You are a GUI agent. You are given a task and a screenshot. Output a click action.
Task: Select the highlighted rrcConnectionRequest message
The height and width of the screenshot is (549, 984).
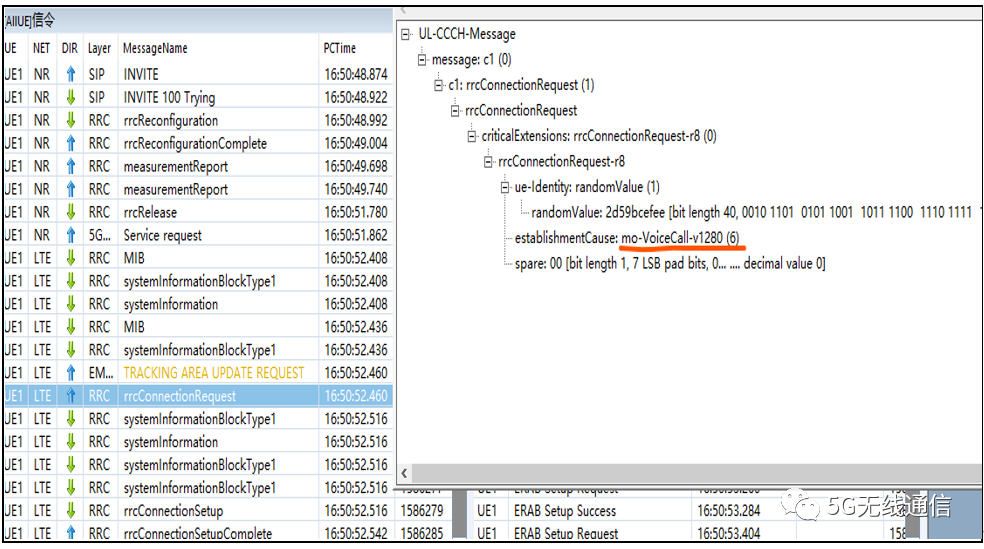point(179,397)
